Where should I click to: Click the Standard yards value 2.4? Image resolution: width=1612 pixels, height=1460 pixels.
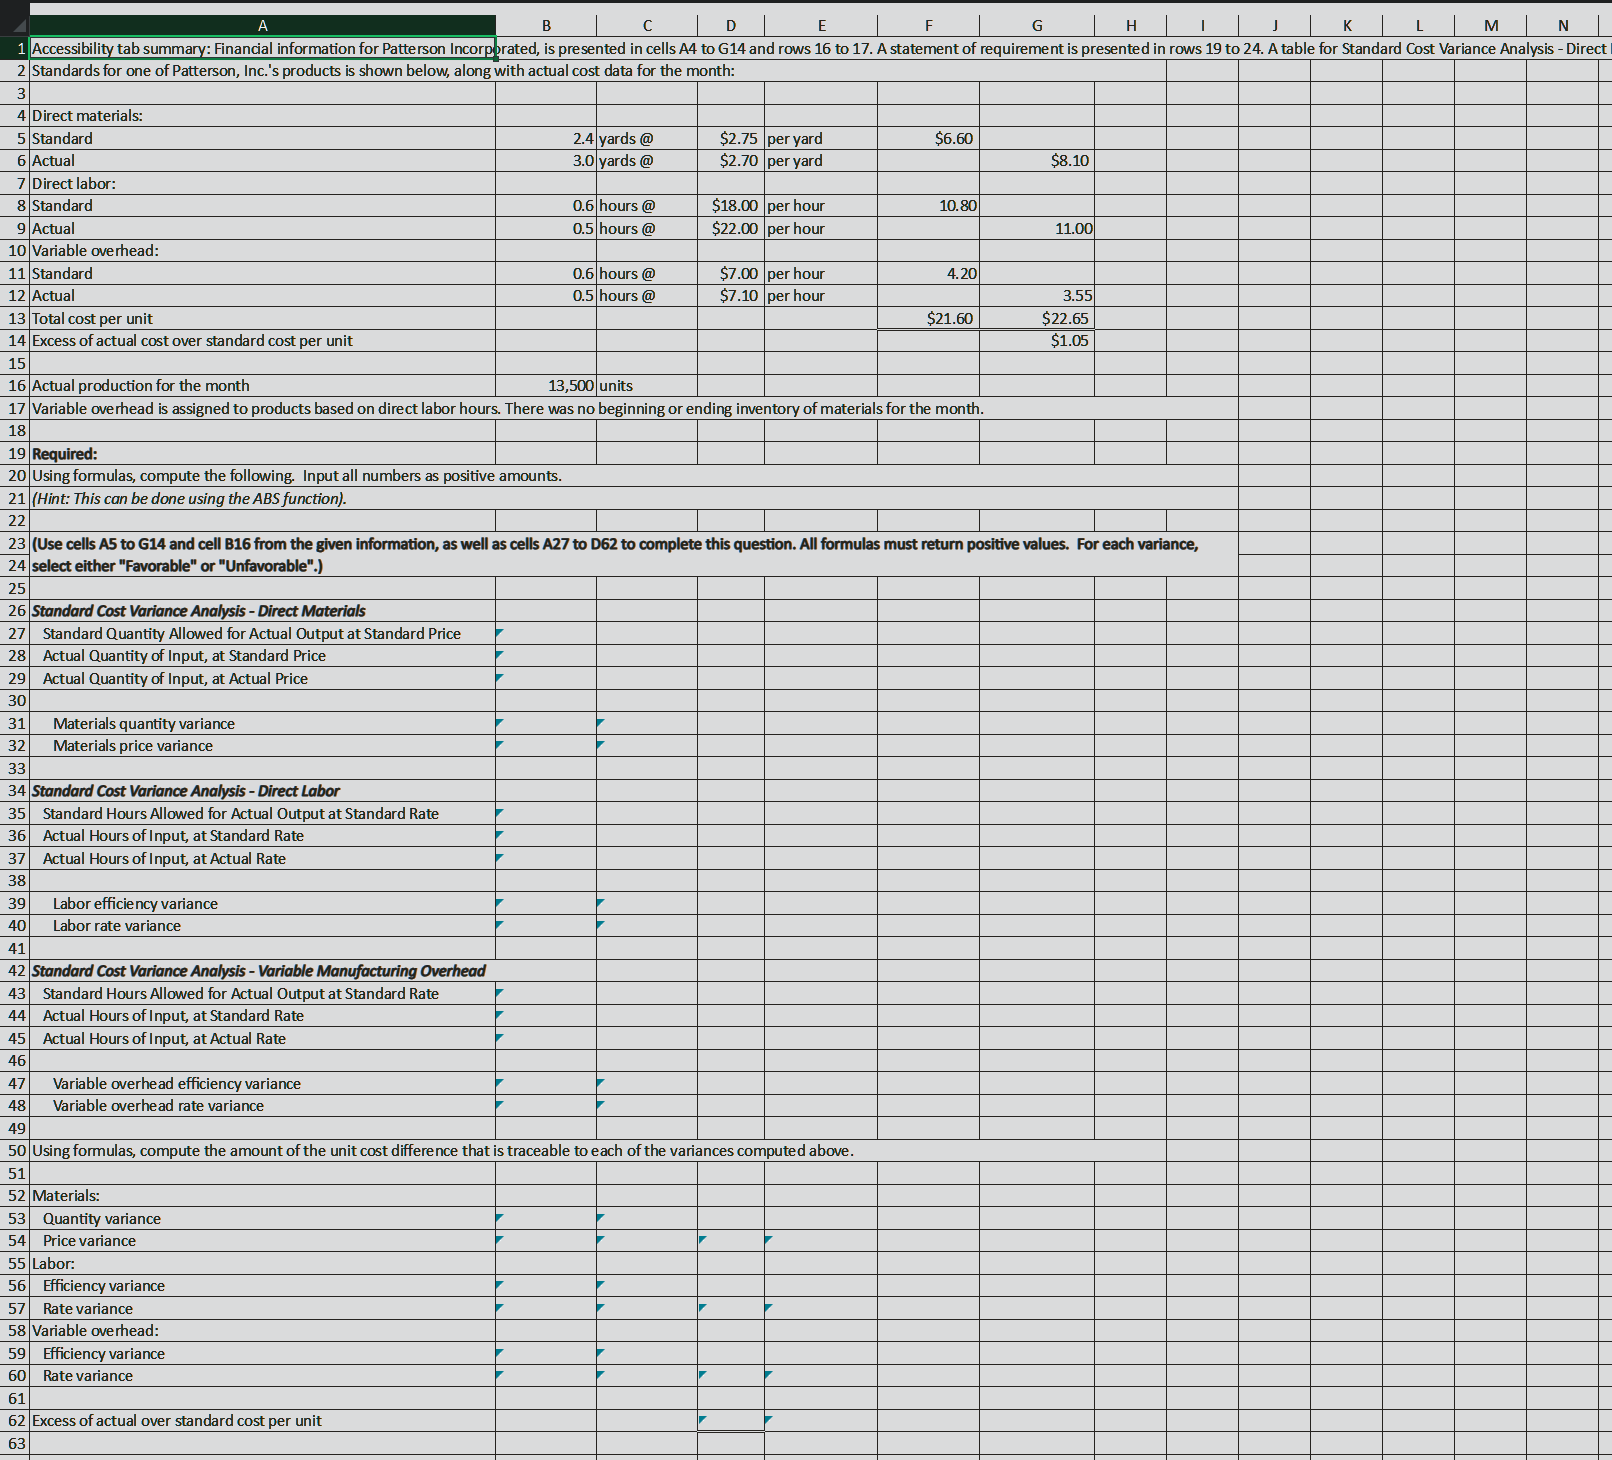(546, 138)
